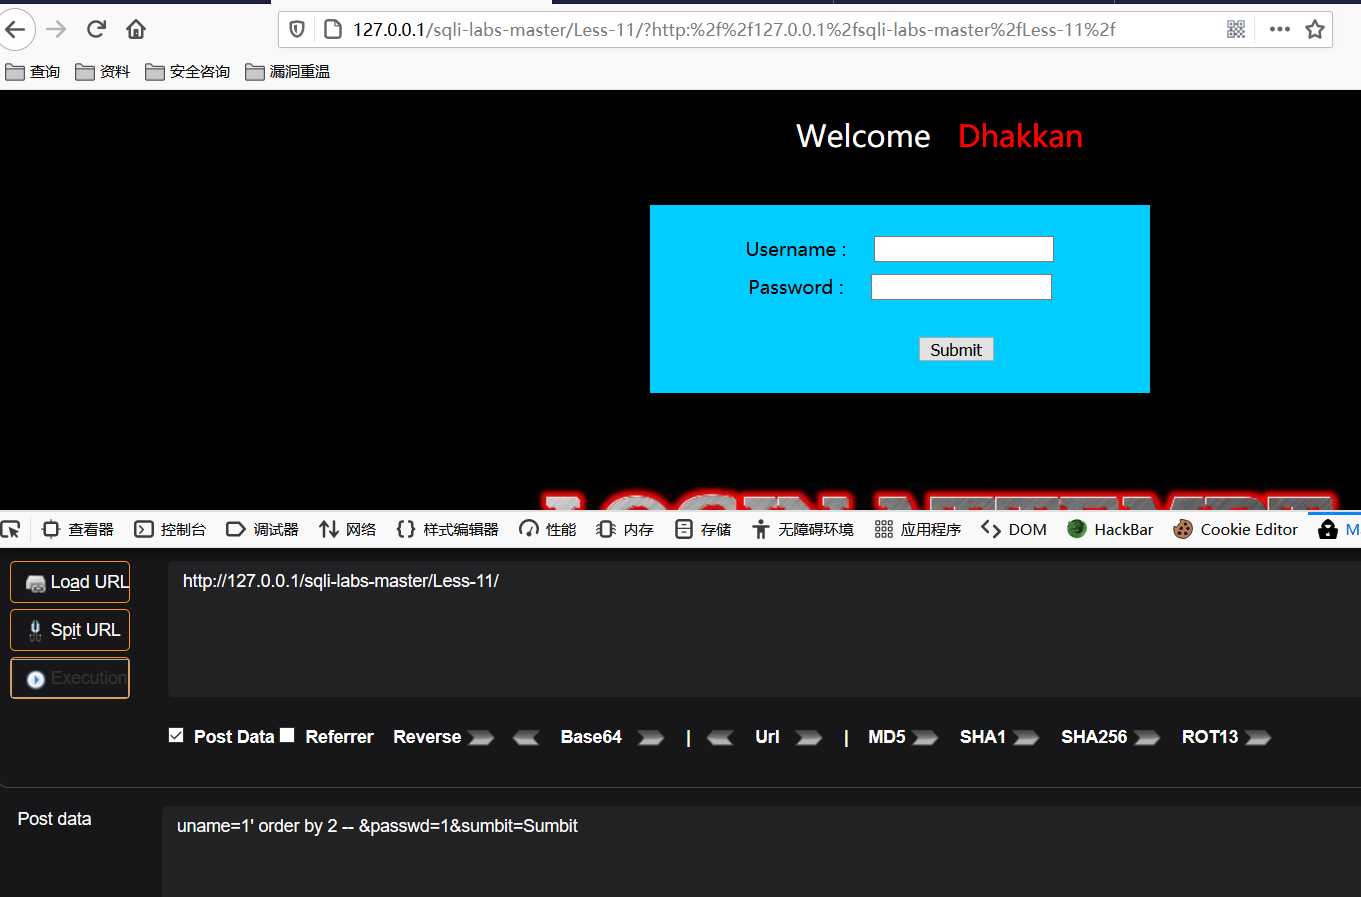Open the browser home page
The height and width of the screenshot is (897, 1361).
[136, 29]
